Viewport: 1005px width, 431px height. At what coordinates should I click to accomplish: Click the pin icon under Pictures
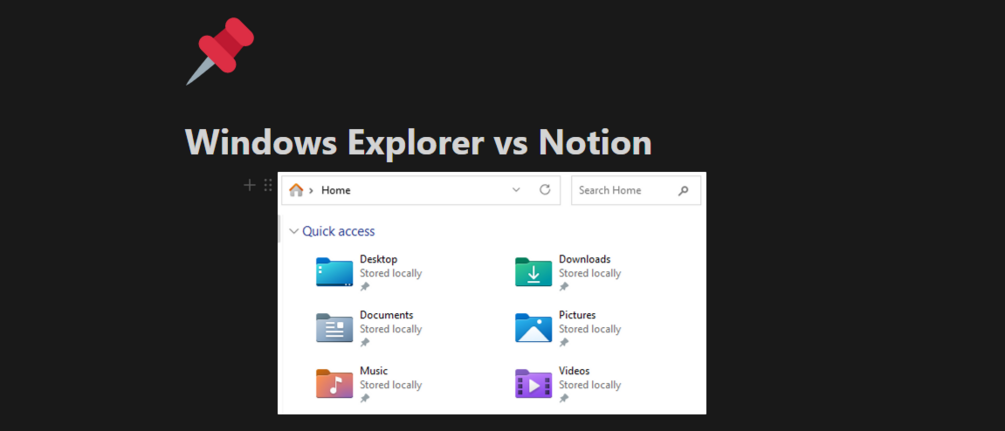click(x=564, y=342)
